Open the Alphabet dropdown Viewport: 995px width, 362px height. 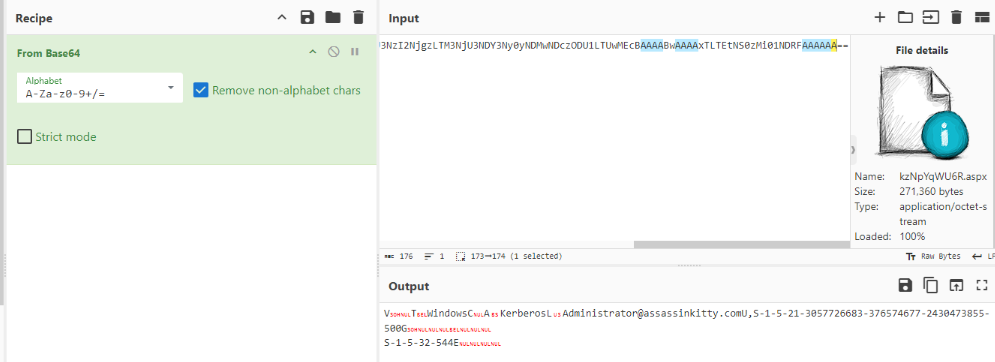pyautogui.click(x=100, y=88)
